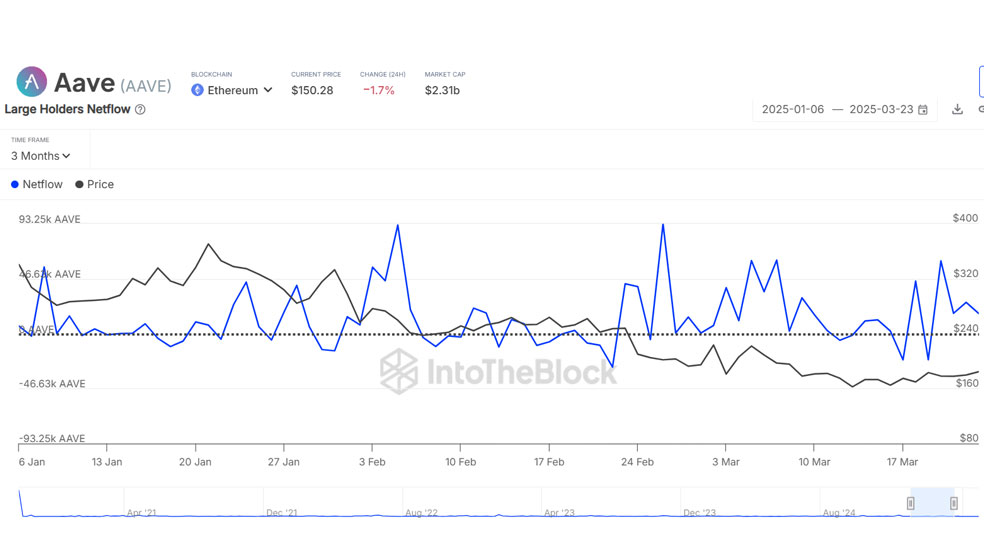Download the chart data
984x554 pixels.
point(957,109)
